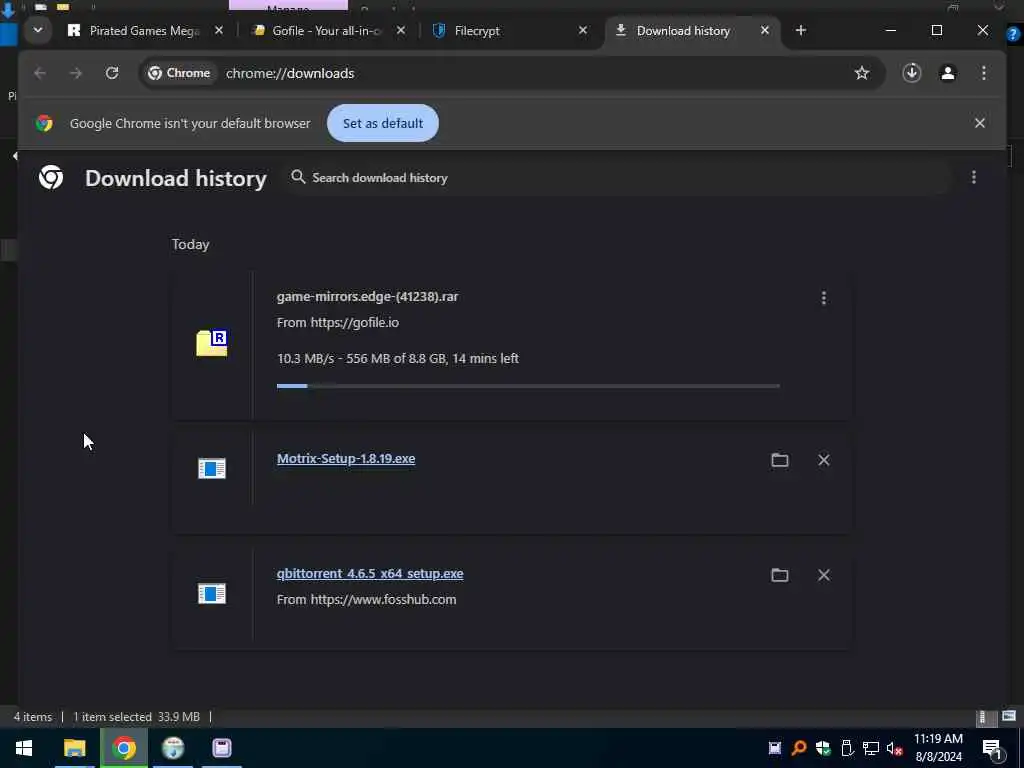Click the chrome://downloads address bar
The image size is (1024, 768).
coord(513,73)
